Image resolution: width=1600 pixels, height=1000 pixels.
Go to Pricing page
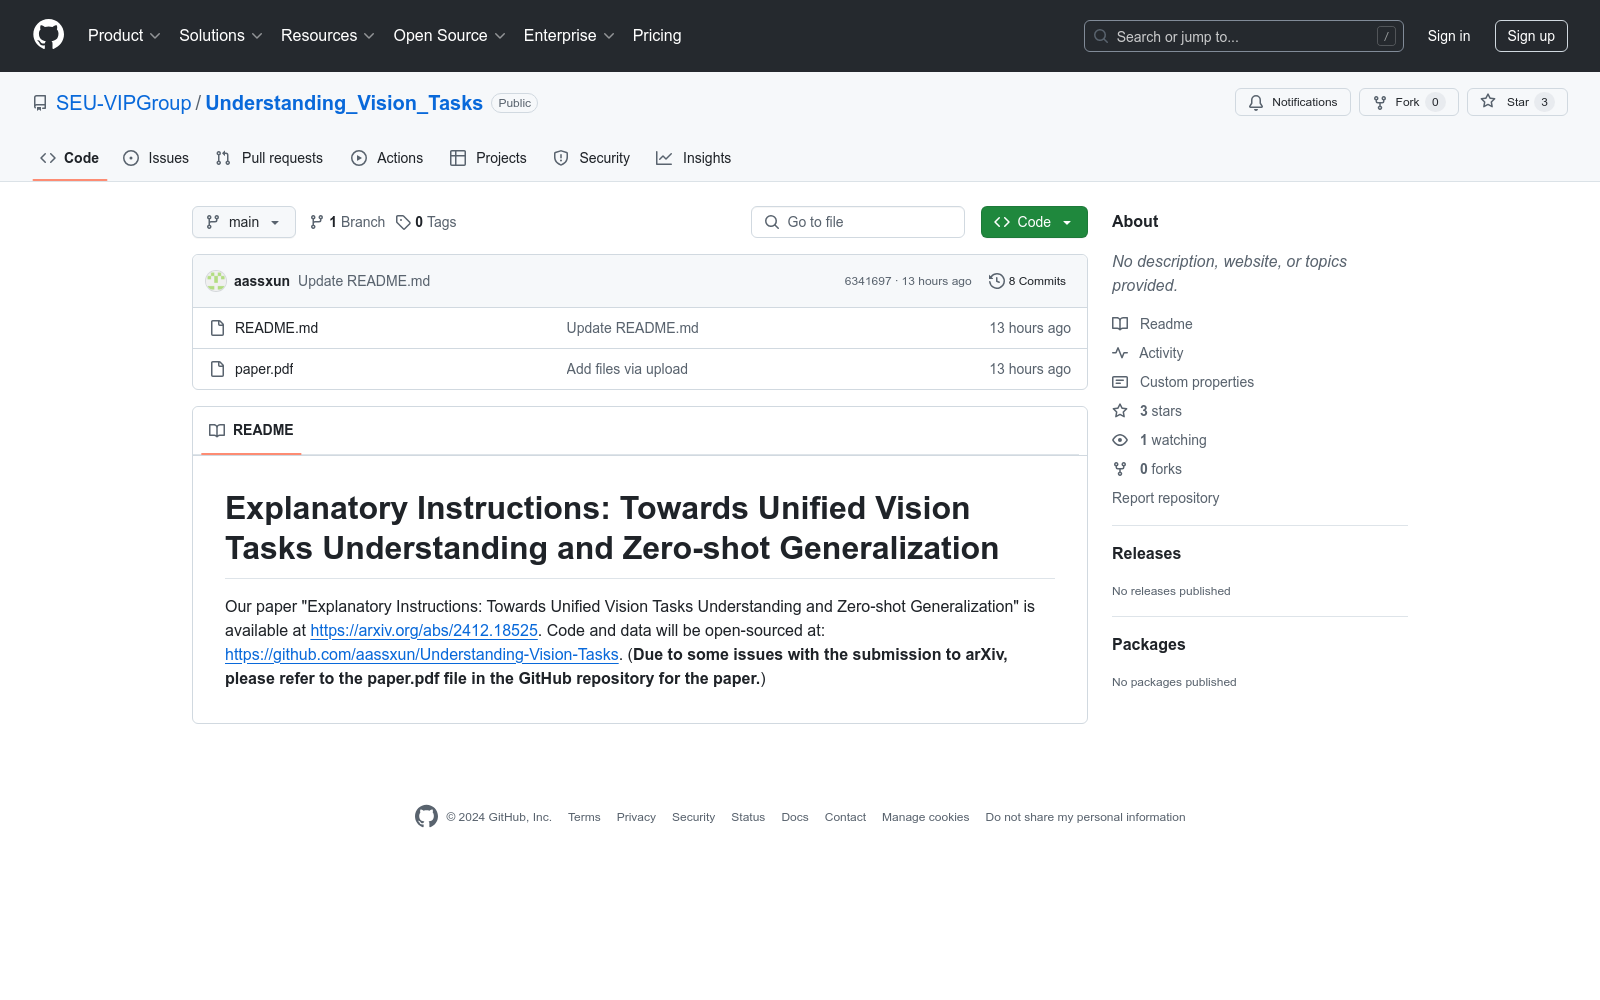[657, 36]
